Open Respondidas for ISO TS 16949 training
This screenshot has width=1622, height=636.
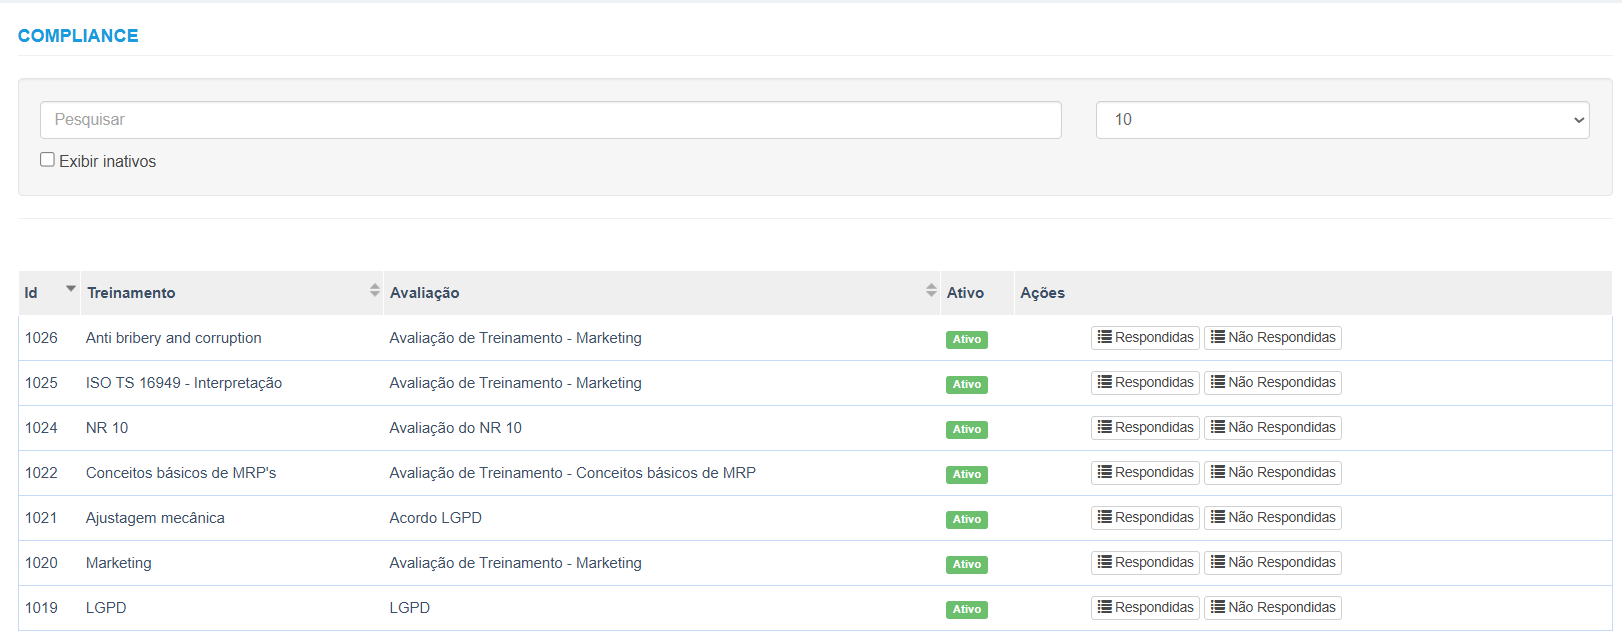coord(1145,382)
